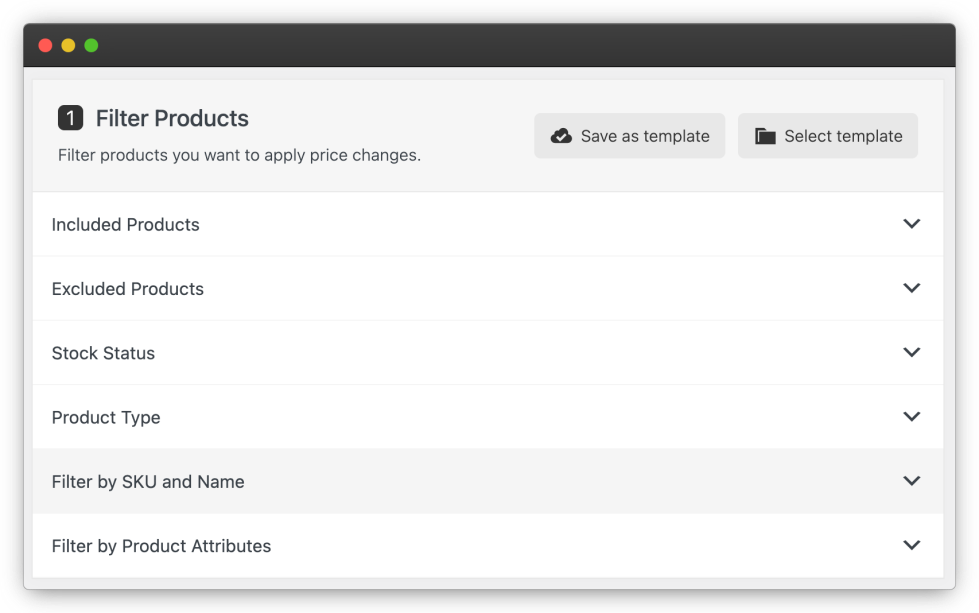Click the red close window dot
The width and height of the screenshot is (979, 613).
click(x=45, y=45)
